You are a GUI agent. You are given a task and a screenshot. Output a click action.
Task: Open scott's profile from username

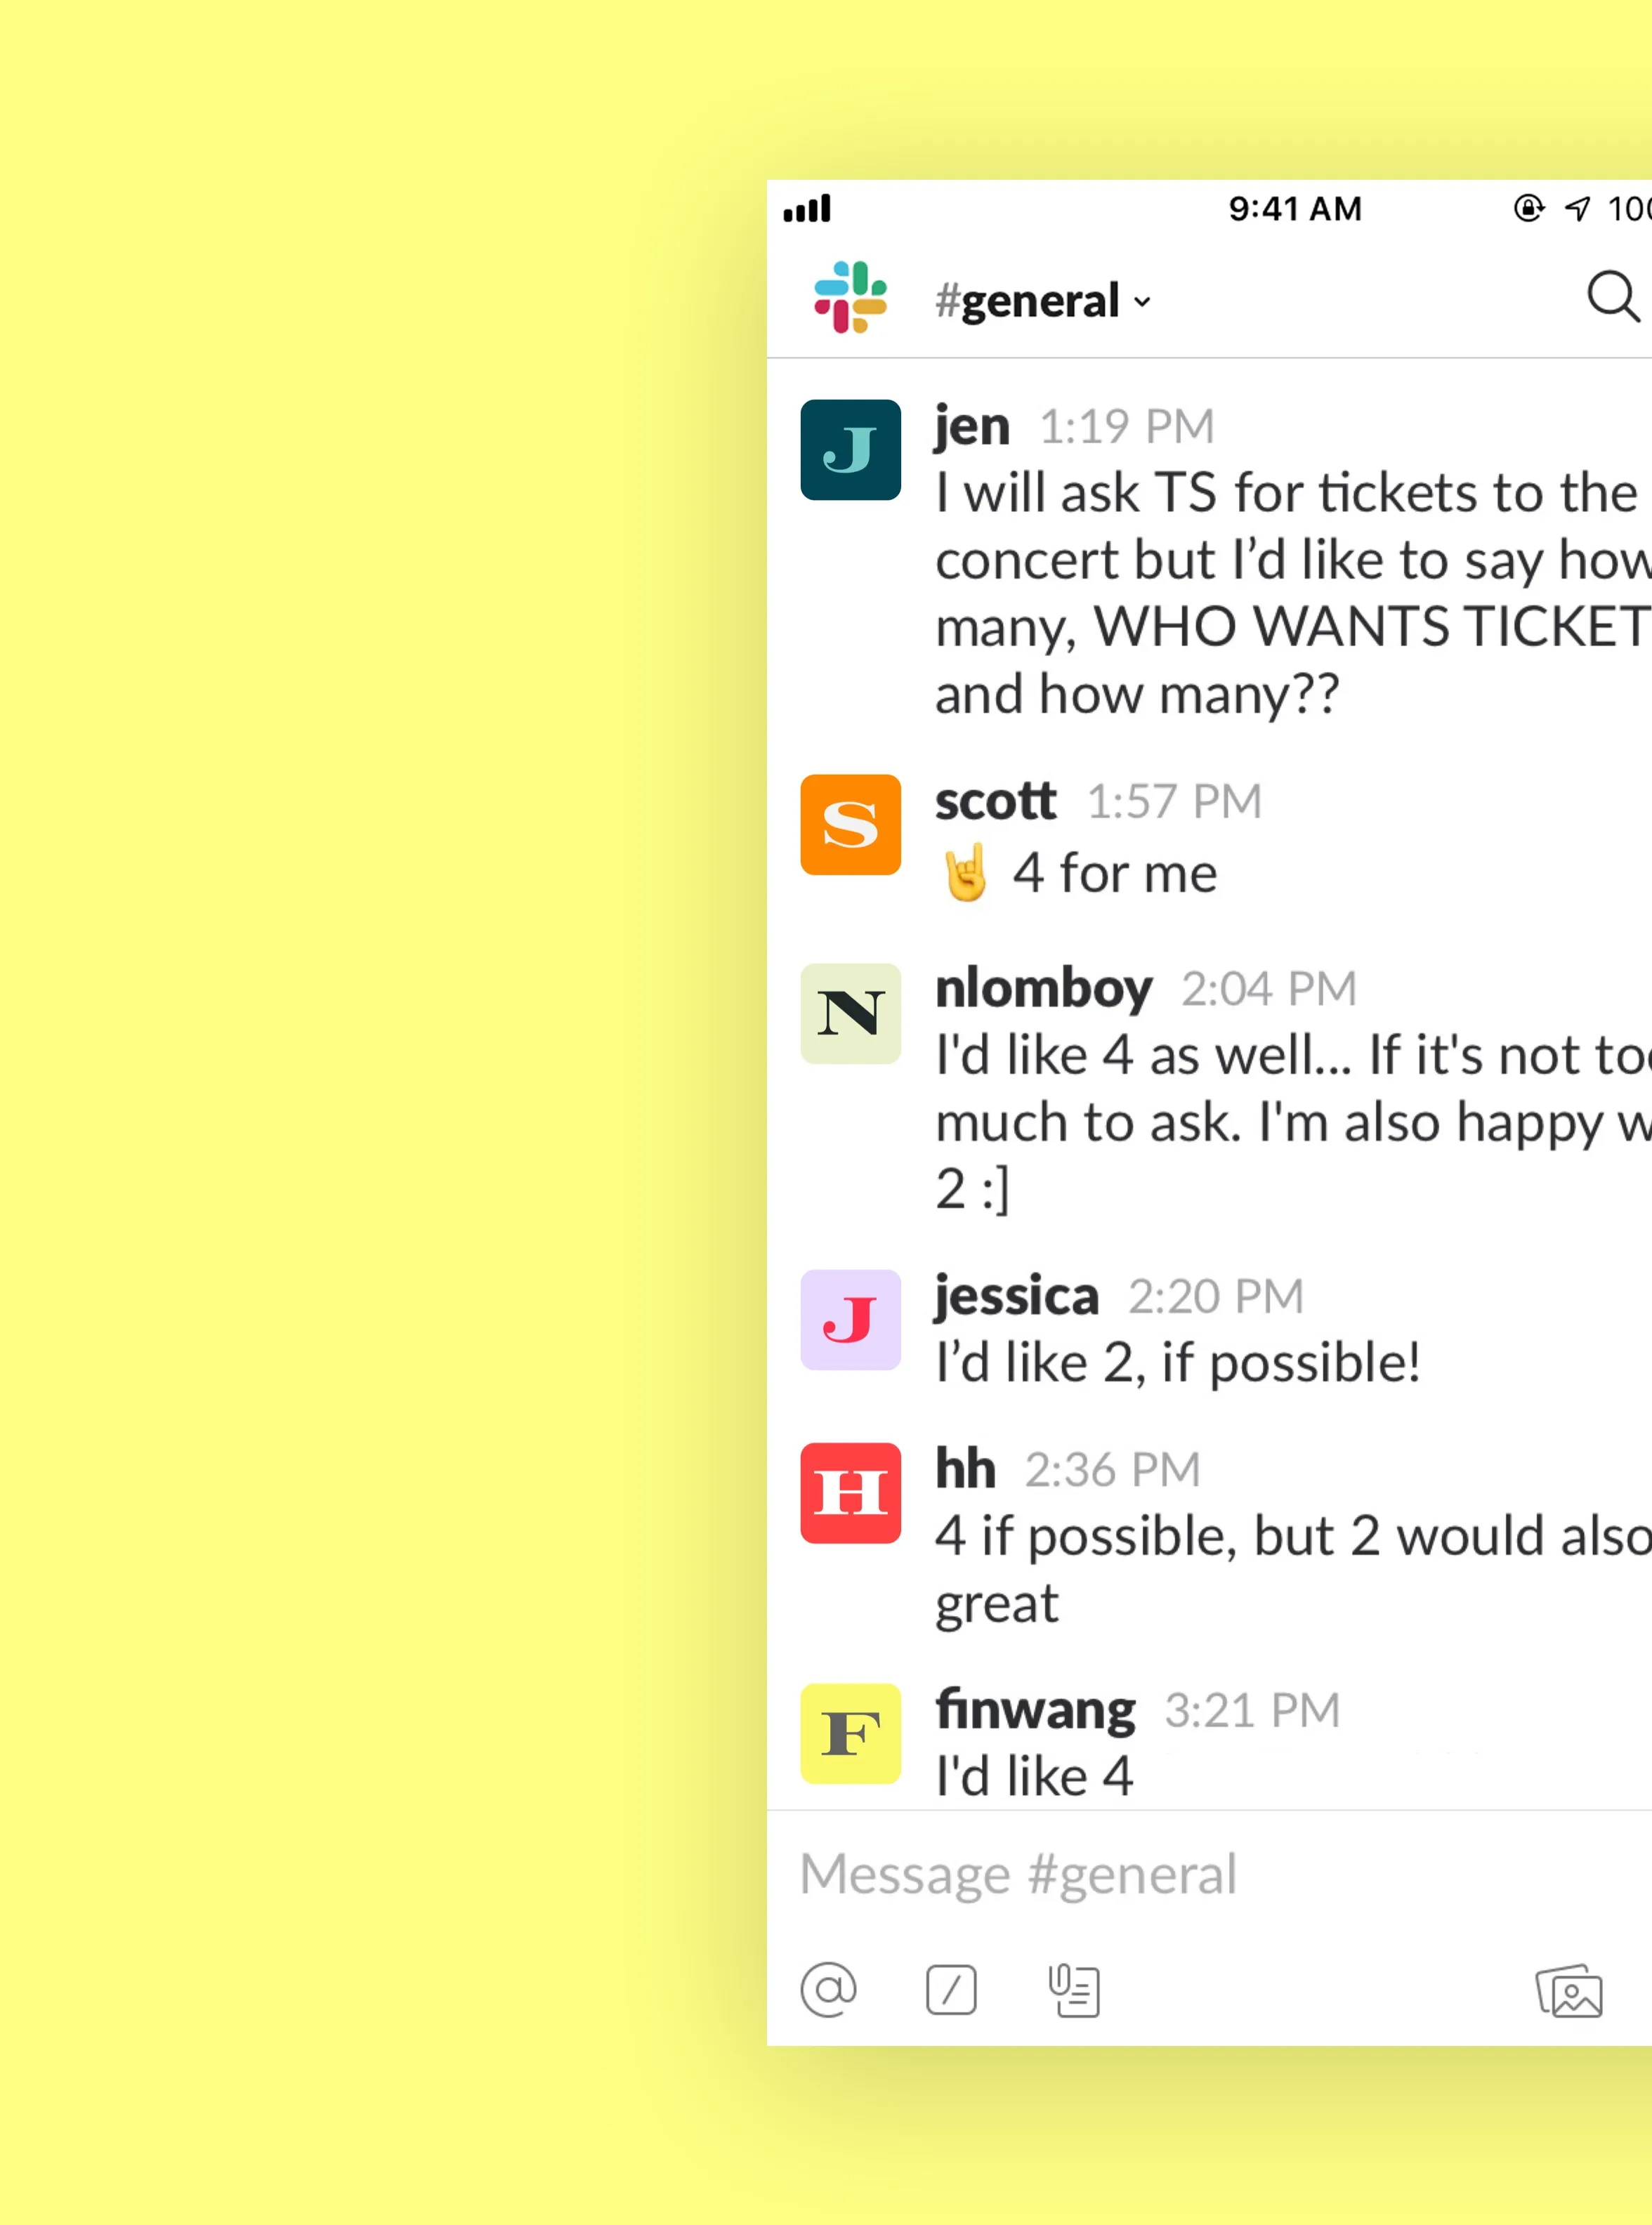pos(995,801)
